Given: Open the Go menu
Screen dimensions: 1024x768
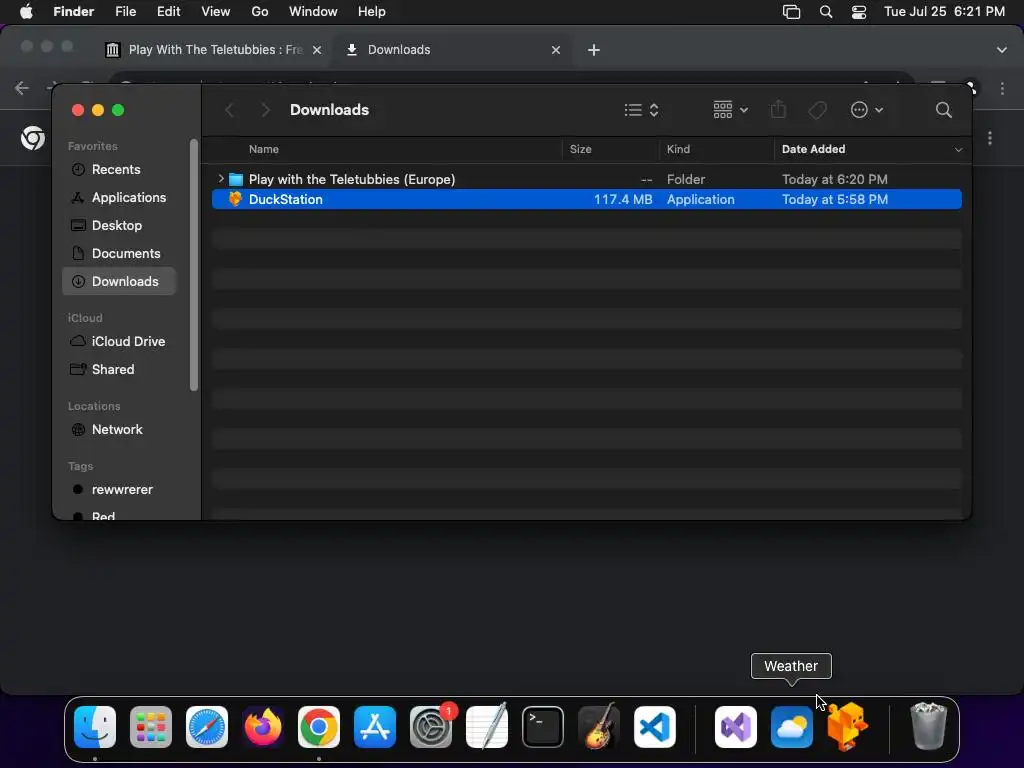Looking at the screenshot, I should (260, 12).
